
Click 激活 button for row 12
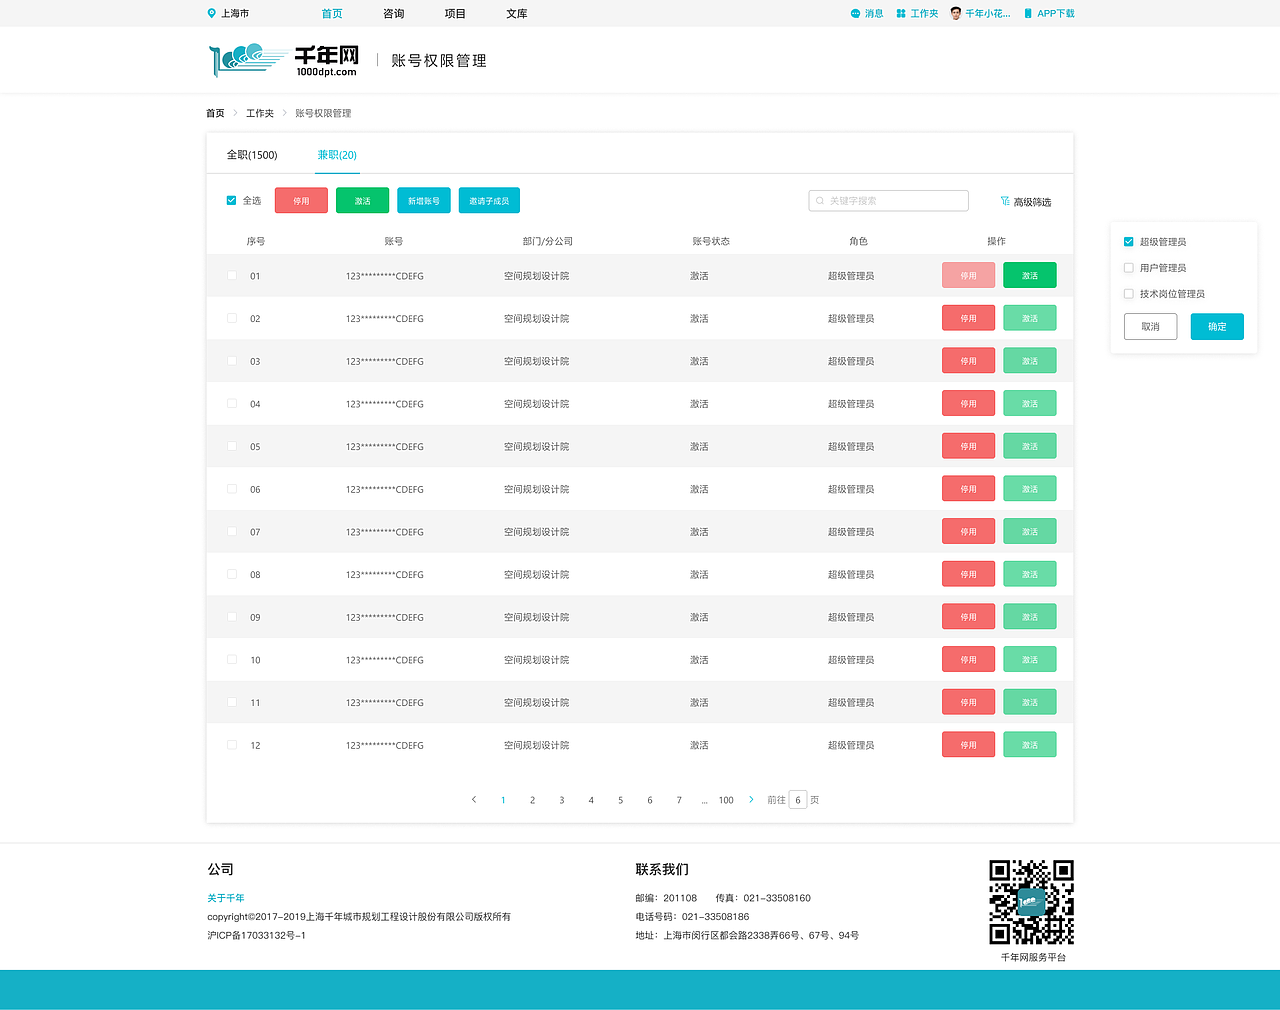[1030, 745]
